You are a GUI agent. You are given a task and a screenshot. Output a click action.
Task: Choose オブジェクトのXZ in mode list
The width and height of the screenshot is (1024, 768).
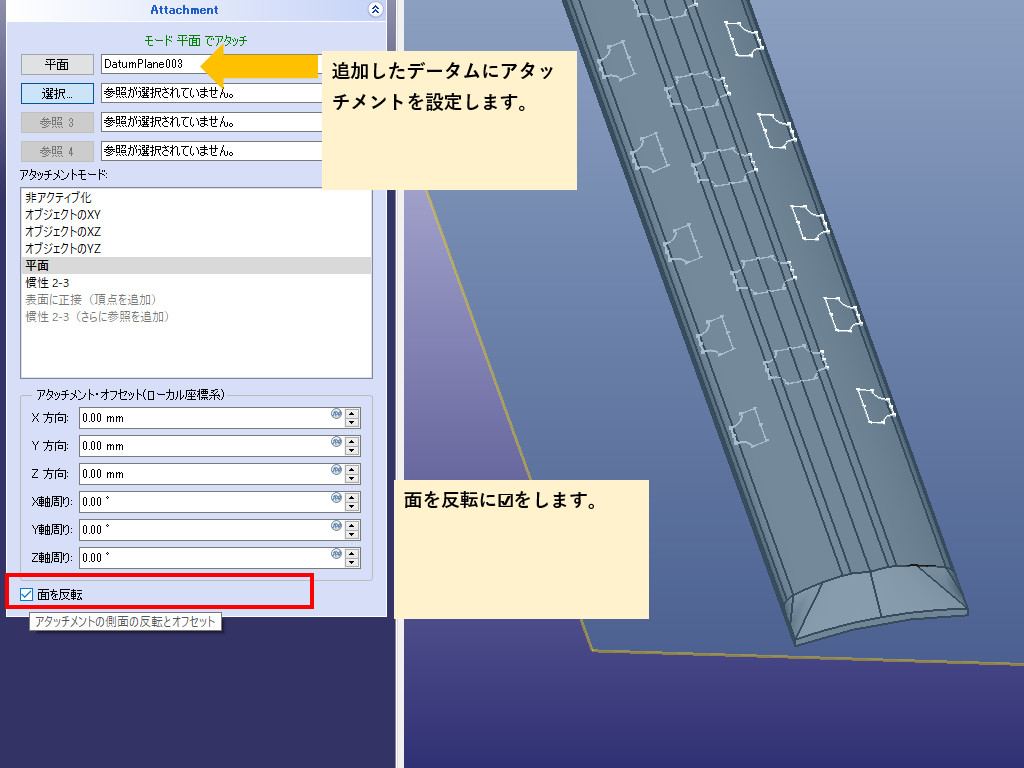click(x=63, y=232)
